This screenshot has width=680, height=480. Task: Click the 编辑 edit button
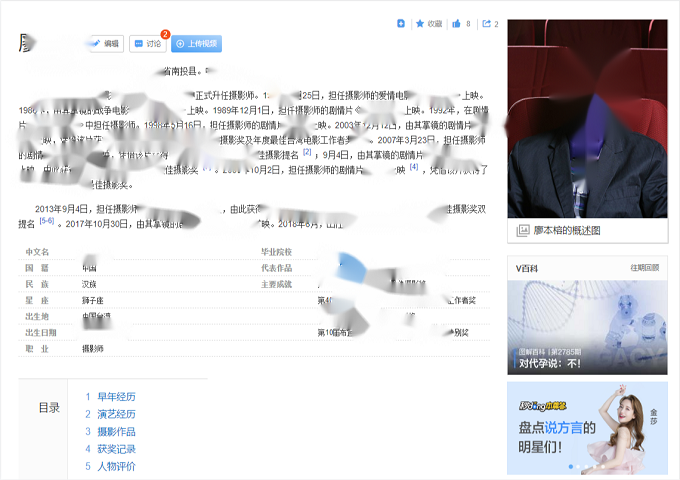click(106, 44)
